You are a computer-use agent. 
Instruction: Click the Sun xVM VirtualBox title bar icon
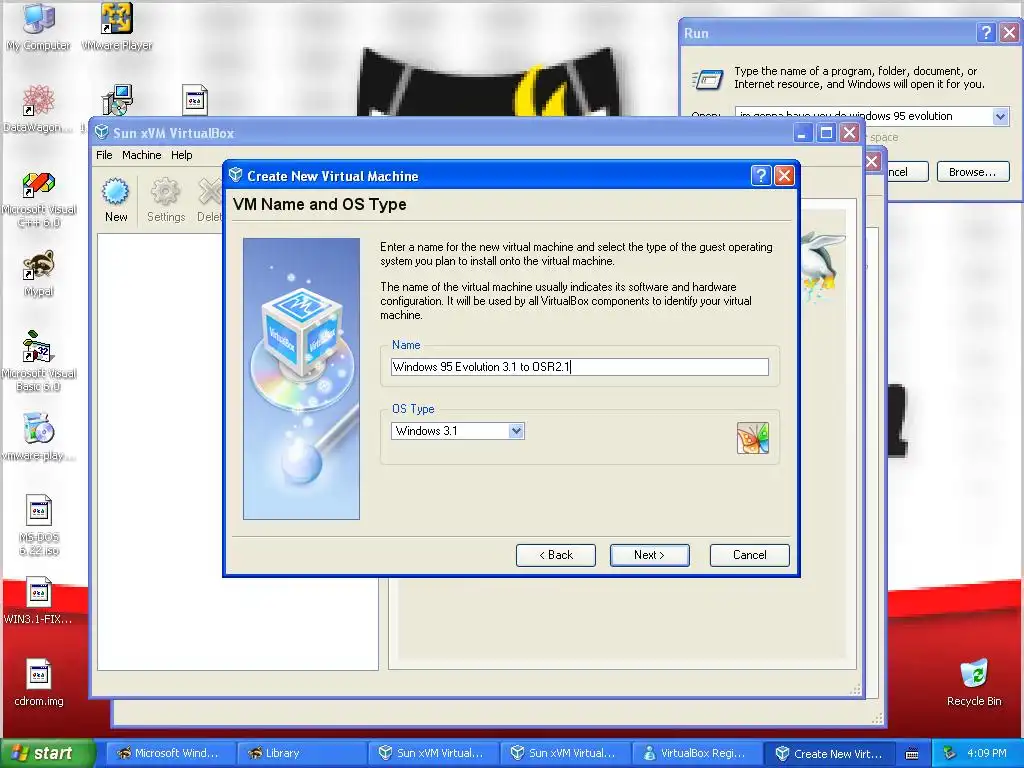tap(101, 133)
